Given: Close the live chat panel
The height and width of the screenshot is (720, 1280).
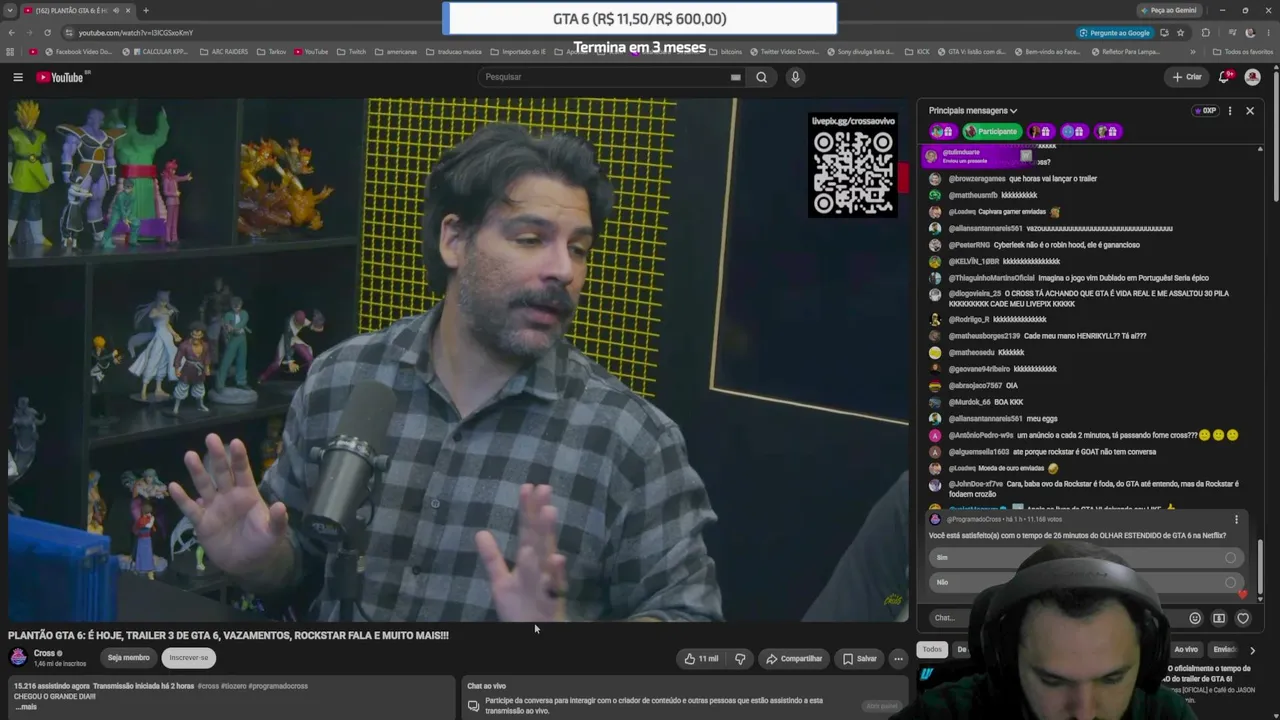Looking at the screenshot, I should pyautogui.click(x=1250, y=111).
